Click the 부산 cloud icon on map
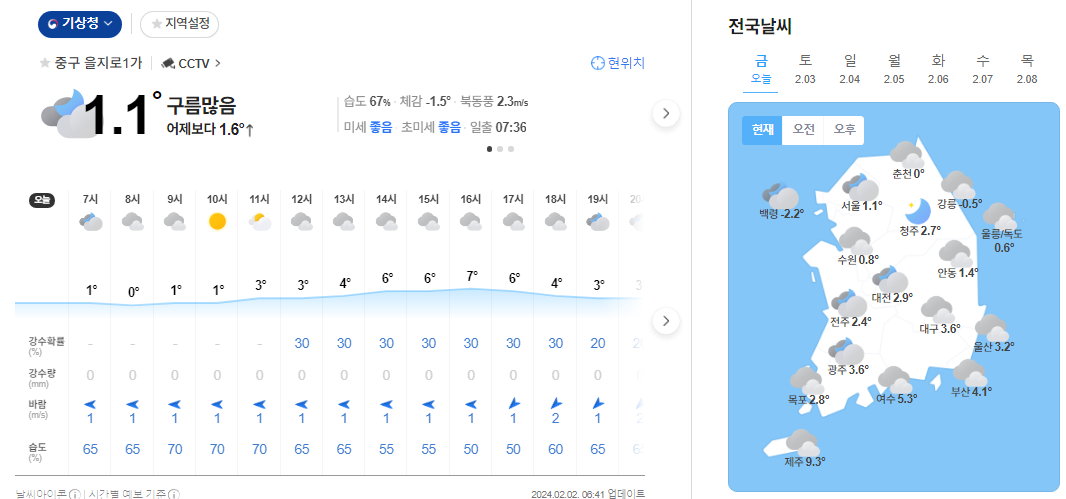1066x499 pixels. (969, 372)
